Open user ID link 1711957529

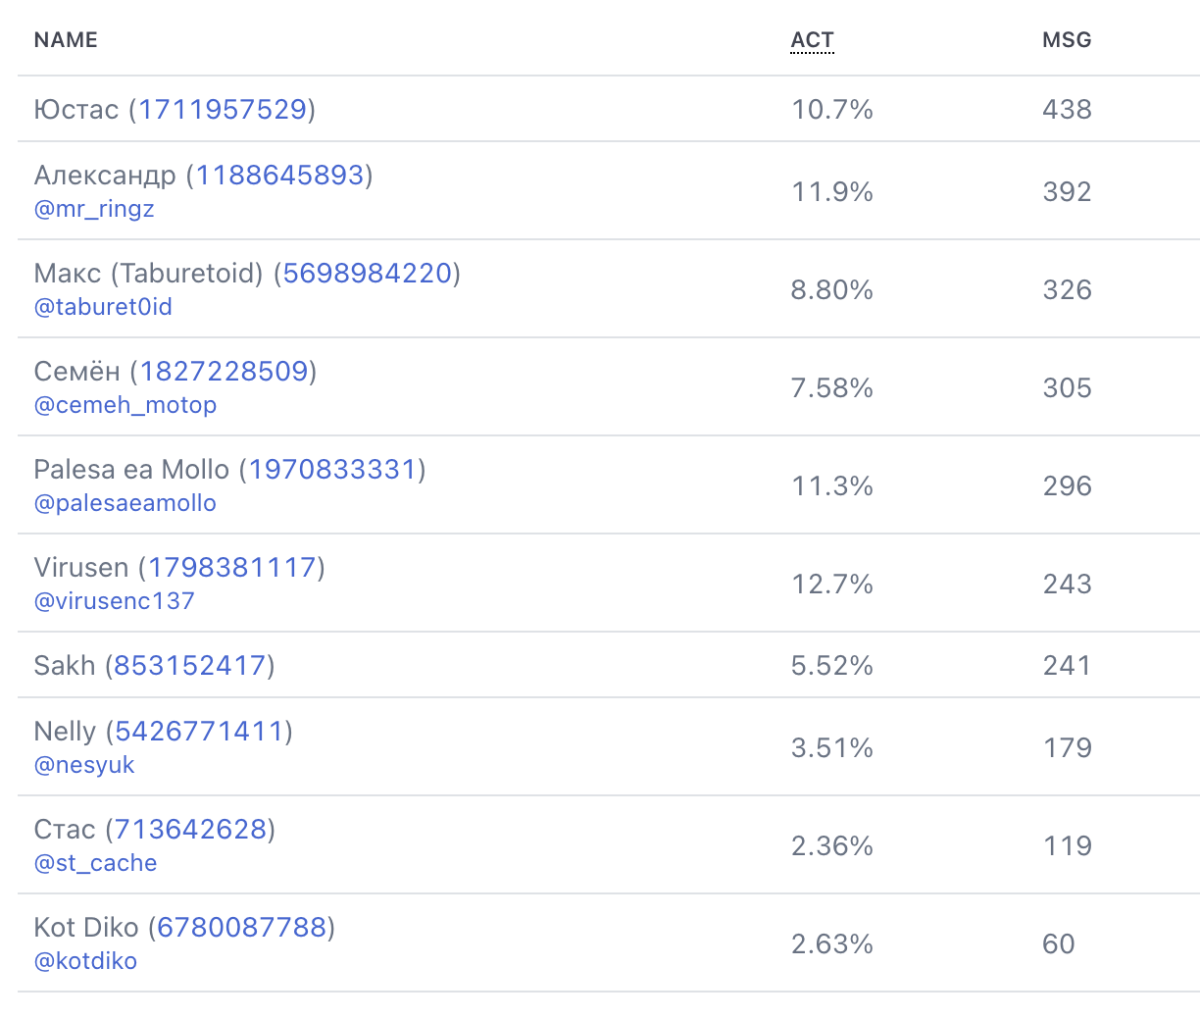pos(222,109)
